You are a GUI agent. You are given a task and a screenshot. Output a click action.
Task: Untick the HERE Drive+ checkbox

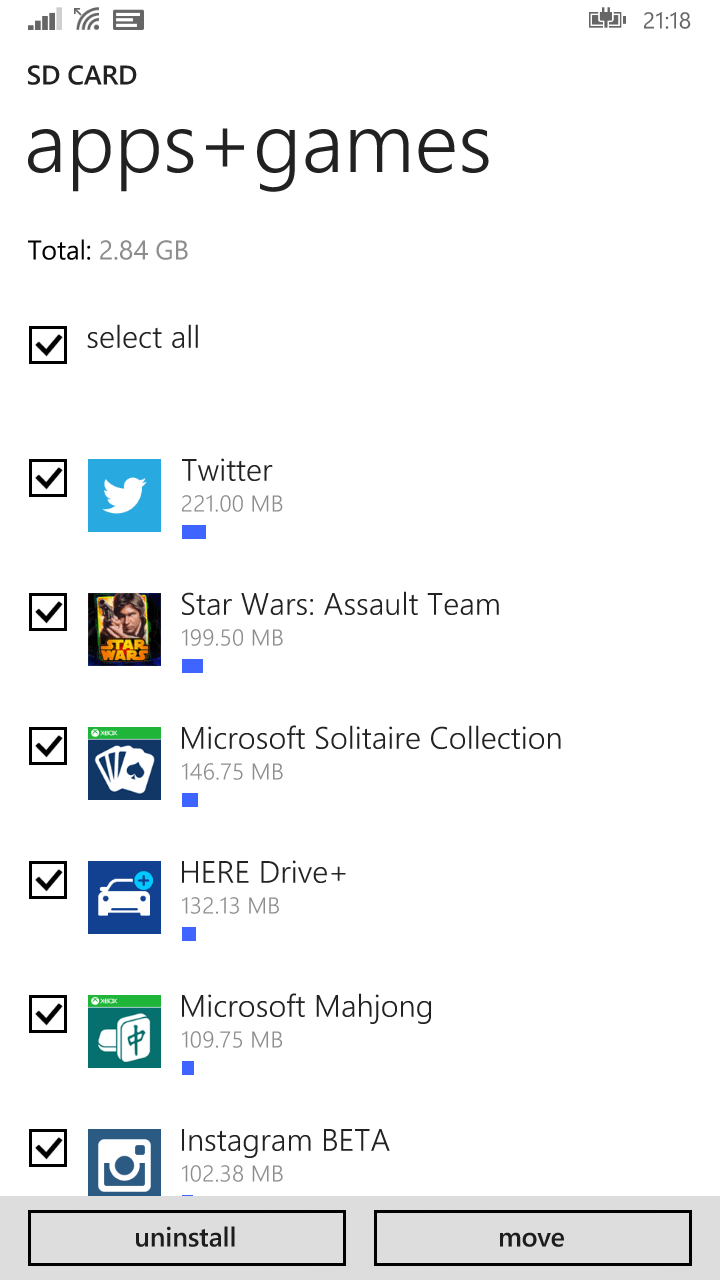click(x=48, y=880)
